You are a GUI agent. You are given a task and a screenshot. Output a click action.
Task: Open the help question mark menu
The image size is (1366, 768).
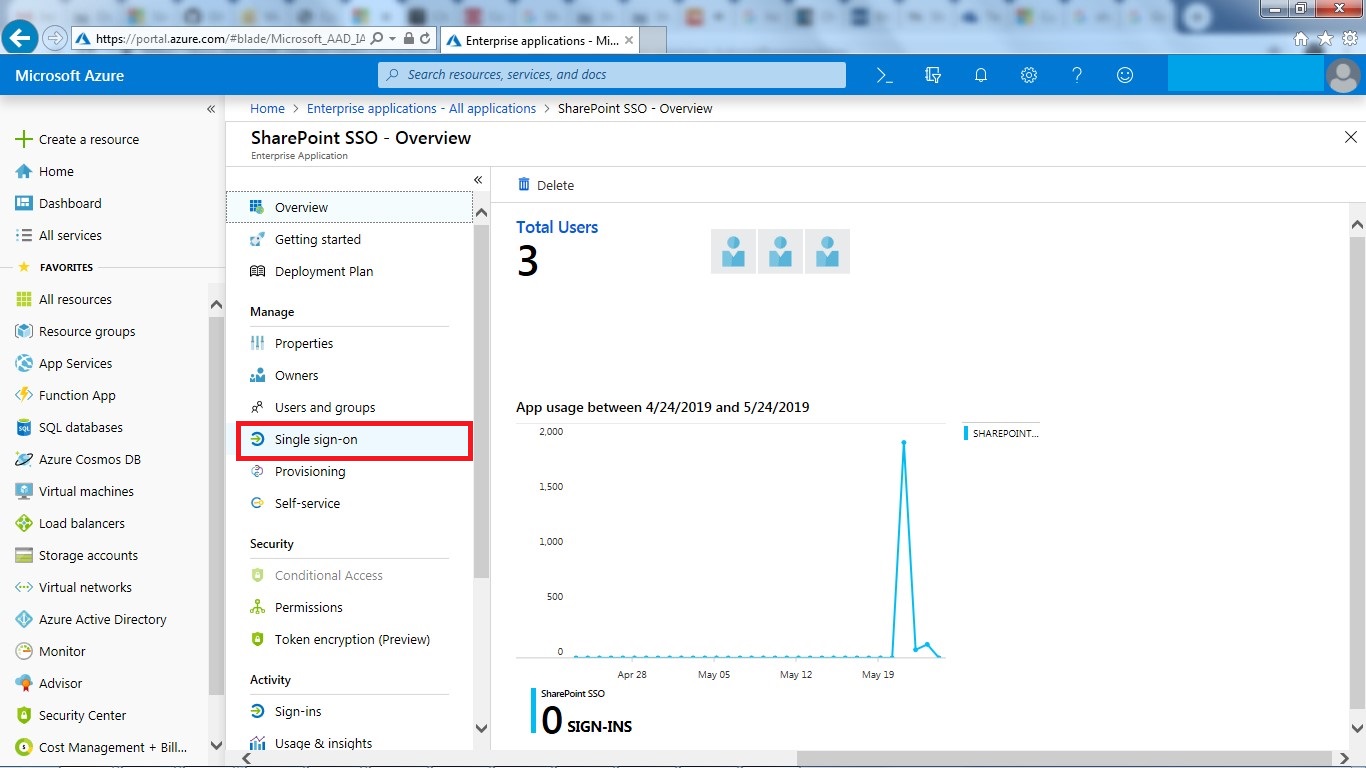pyautogui.click(x=1076, y=74)
